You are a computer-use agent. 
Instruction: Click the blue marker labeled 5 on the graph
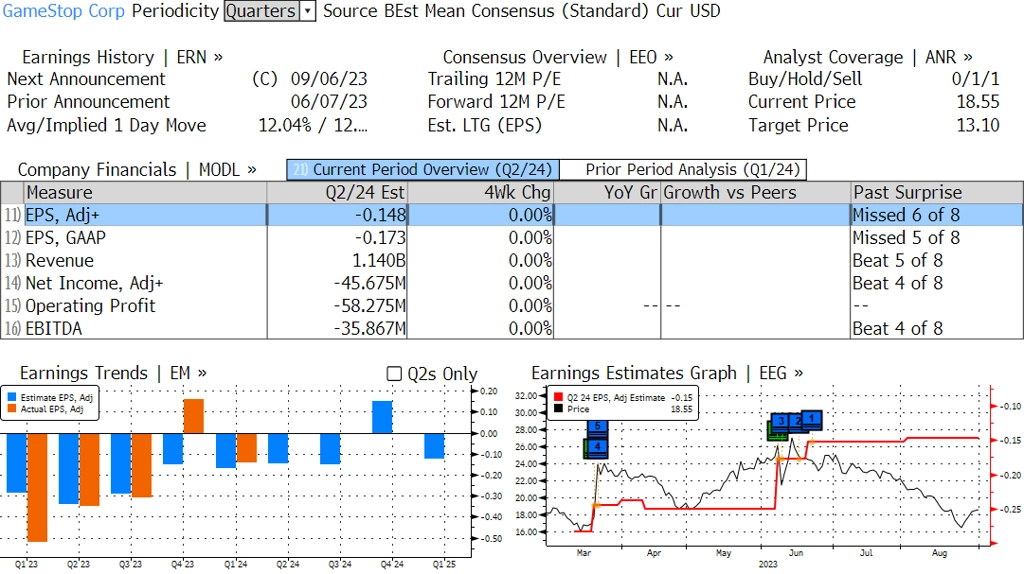(x=598, y=427)
